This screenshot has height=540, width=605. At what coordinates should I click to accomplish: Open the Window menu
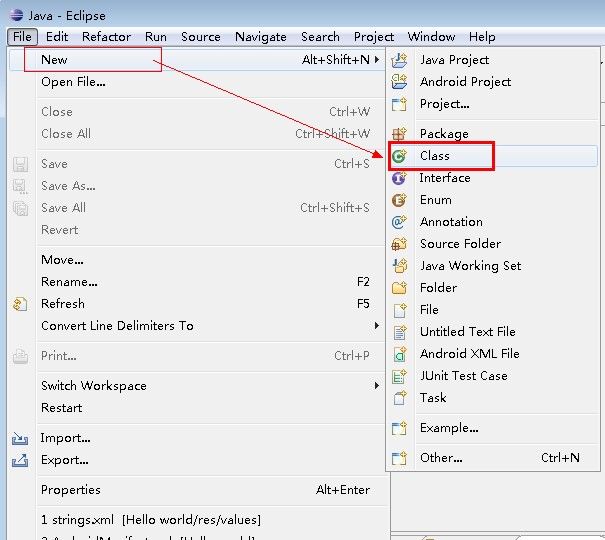pyautogui.click(x=431, y=37)
